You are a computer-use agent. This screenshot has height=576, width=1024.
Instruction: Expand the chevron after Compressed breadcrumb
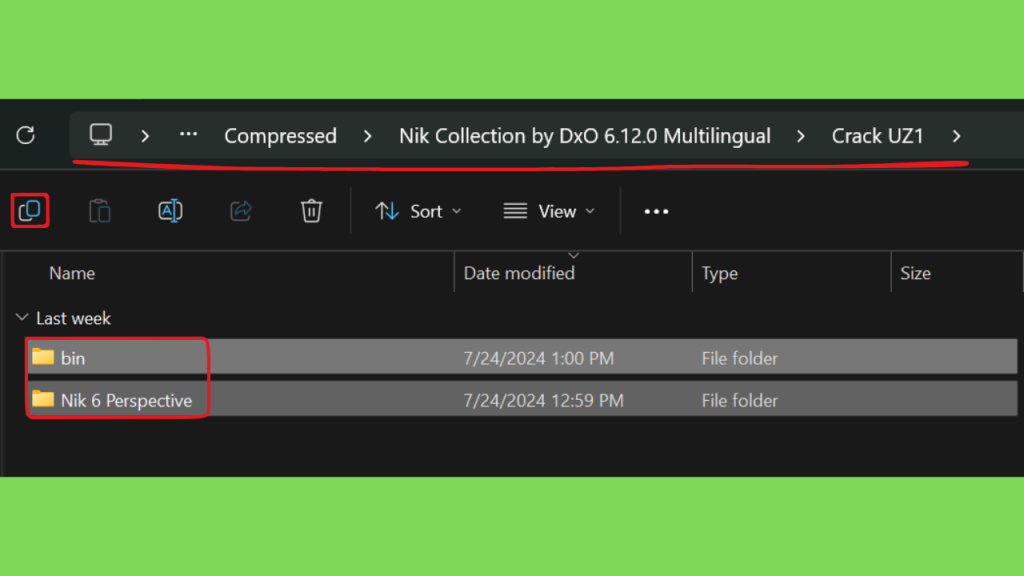click(x=368, y=136)
